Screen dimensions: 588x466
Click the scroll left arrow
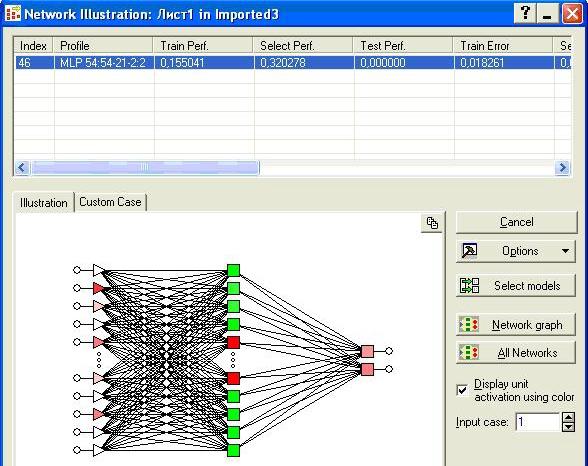click(x=22, y=168)
